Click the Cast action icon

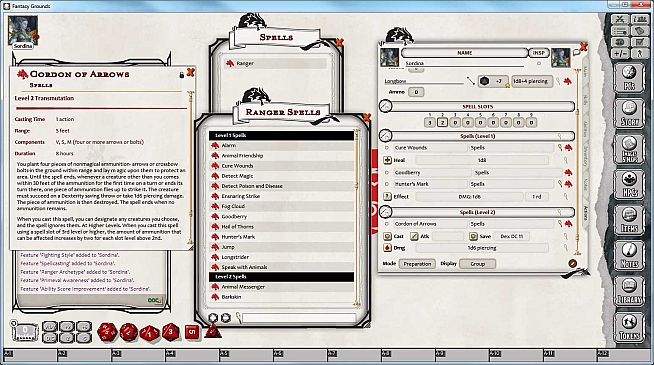(387, 236)
